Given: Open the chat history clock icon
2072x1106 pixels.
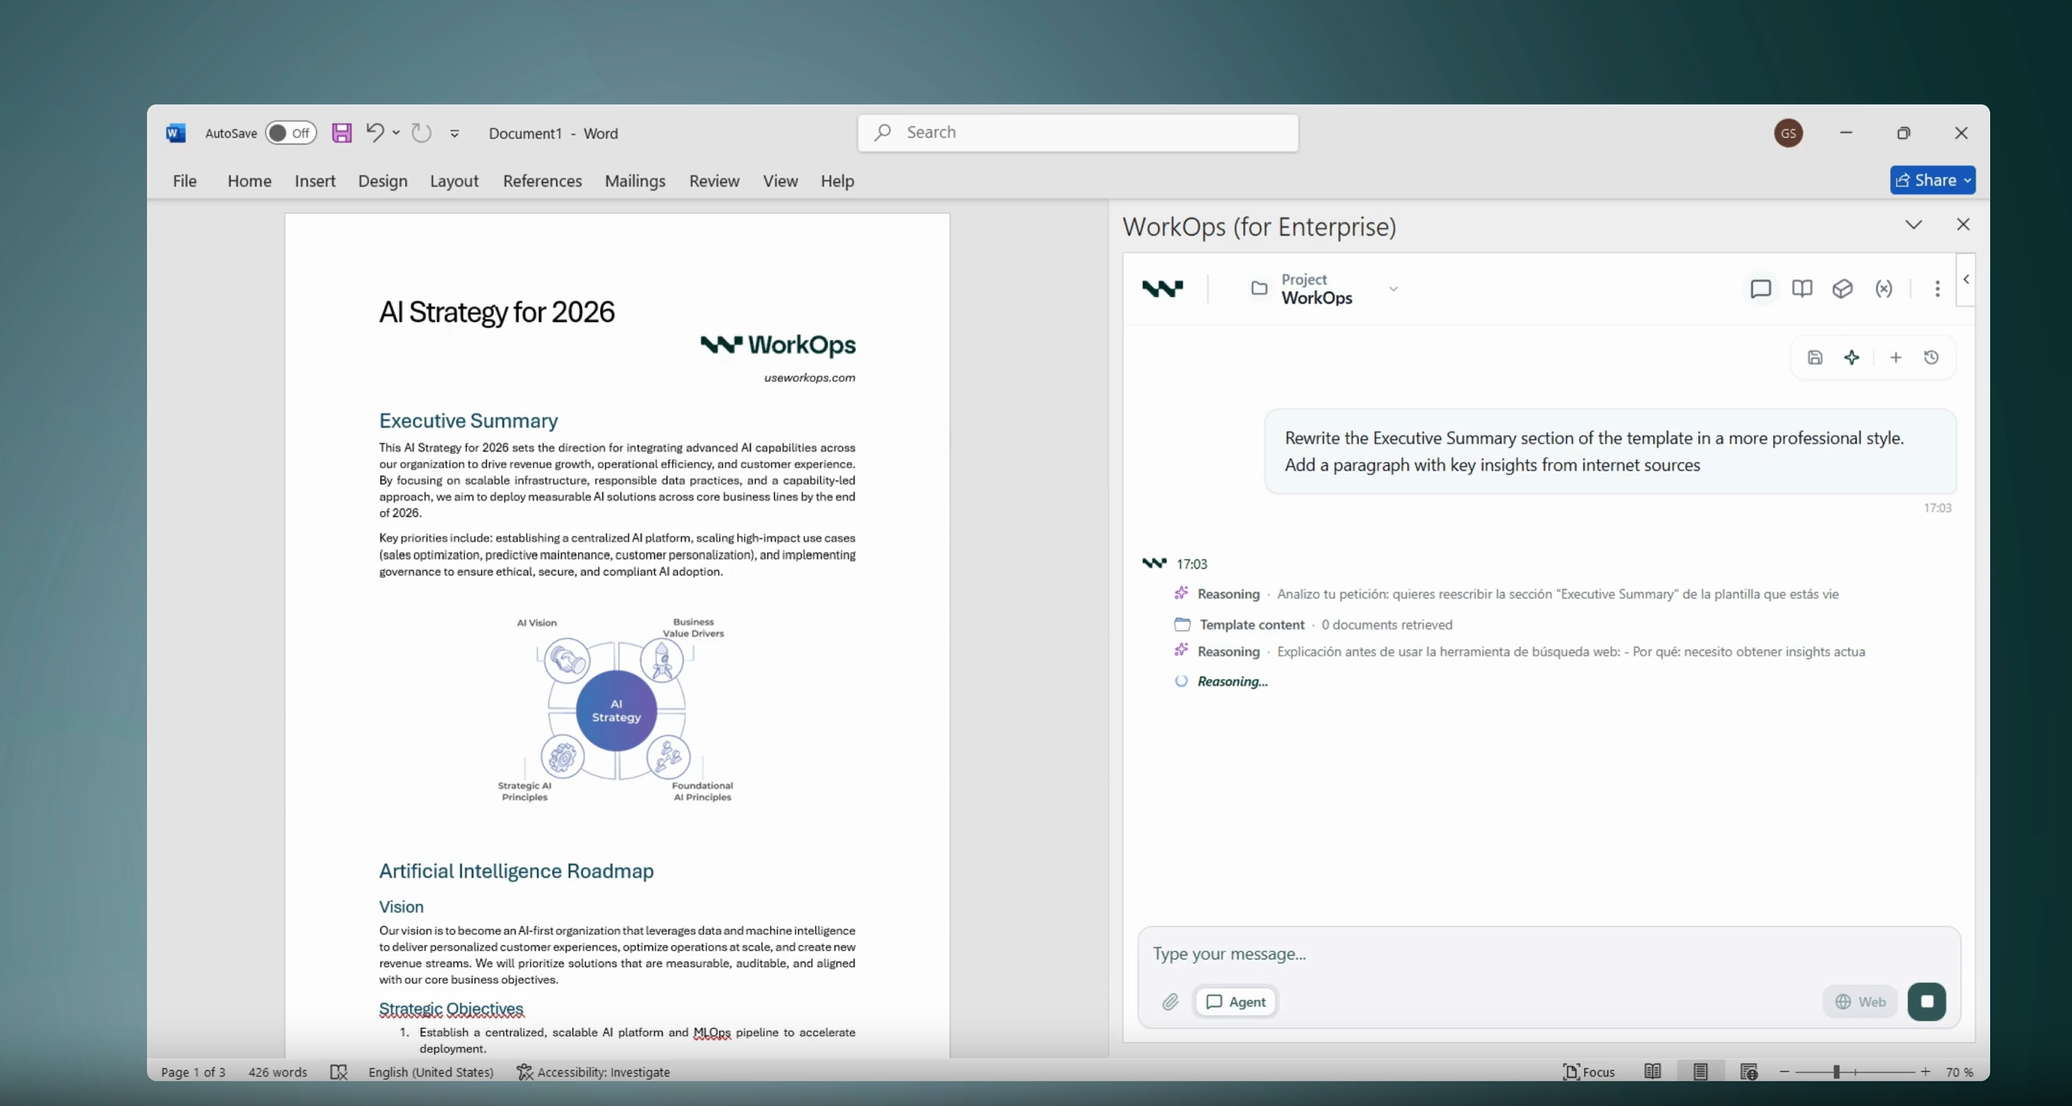Looking at the screenshot, I should (1931, 358).
